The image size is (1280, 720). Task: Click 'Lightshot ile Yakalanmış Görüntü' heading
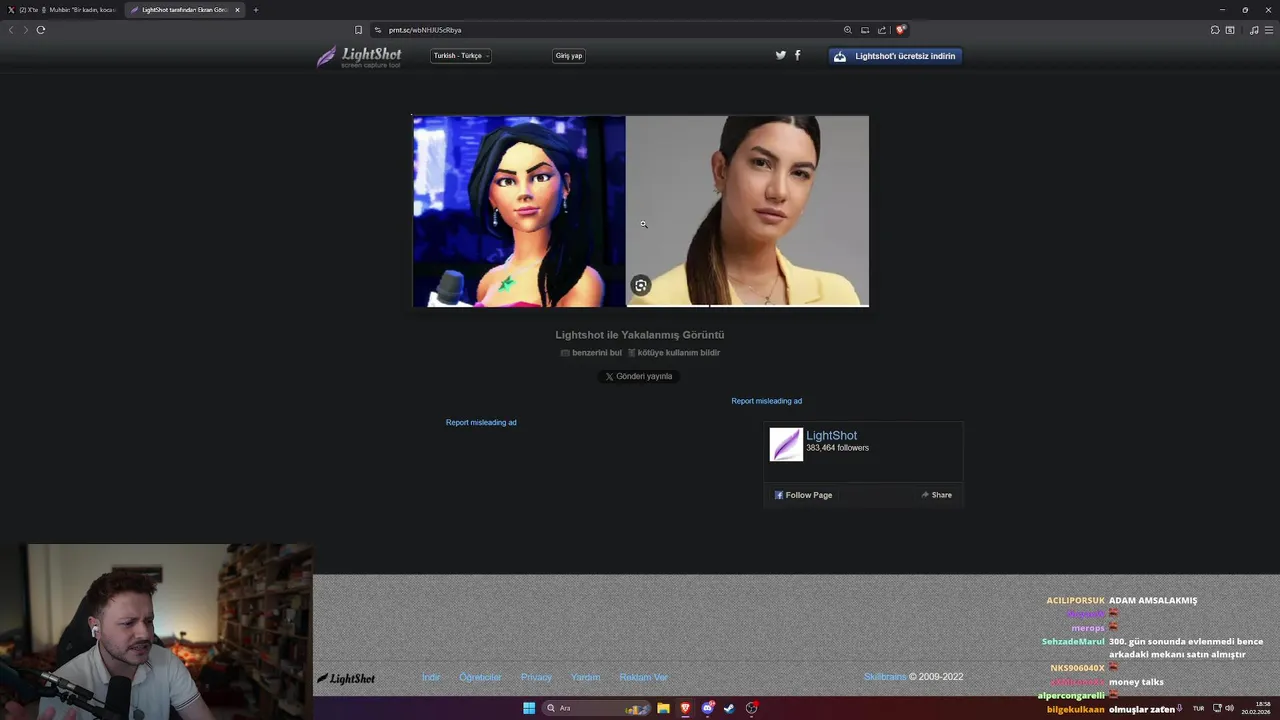click(640, 335)
